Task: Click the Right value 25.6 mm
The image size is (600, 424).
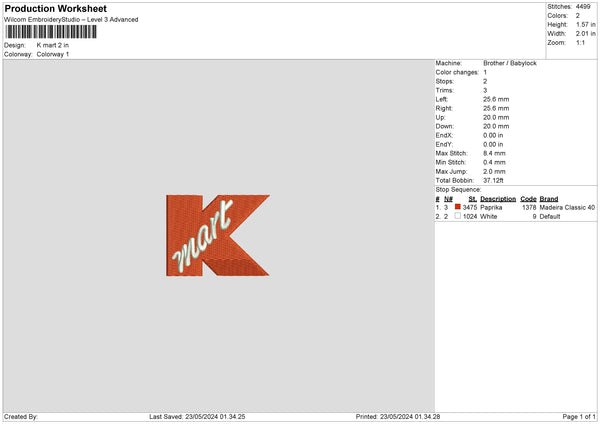Action: pyautogui.click(x=496, y=108)
